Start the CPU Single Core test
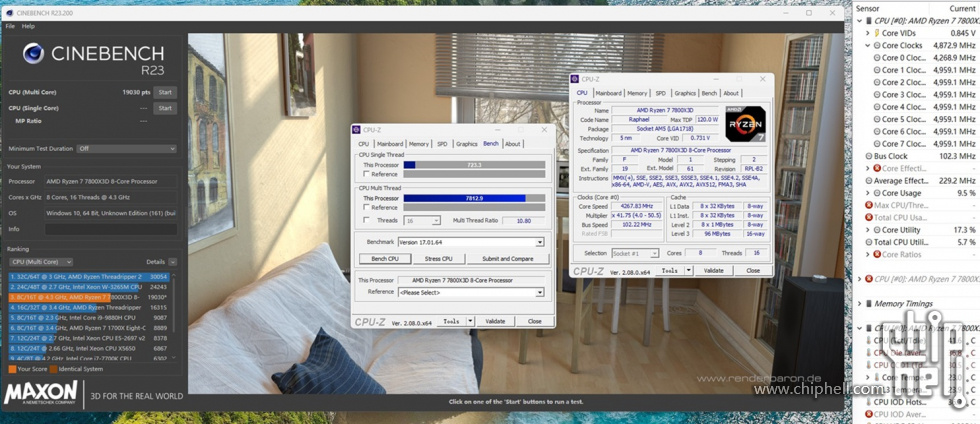This screenshot has height=424, width=980. click(x=165, y=108)
